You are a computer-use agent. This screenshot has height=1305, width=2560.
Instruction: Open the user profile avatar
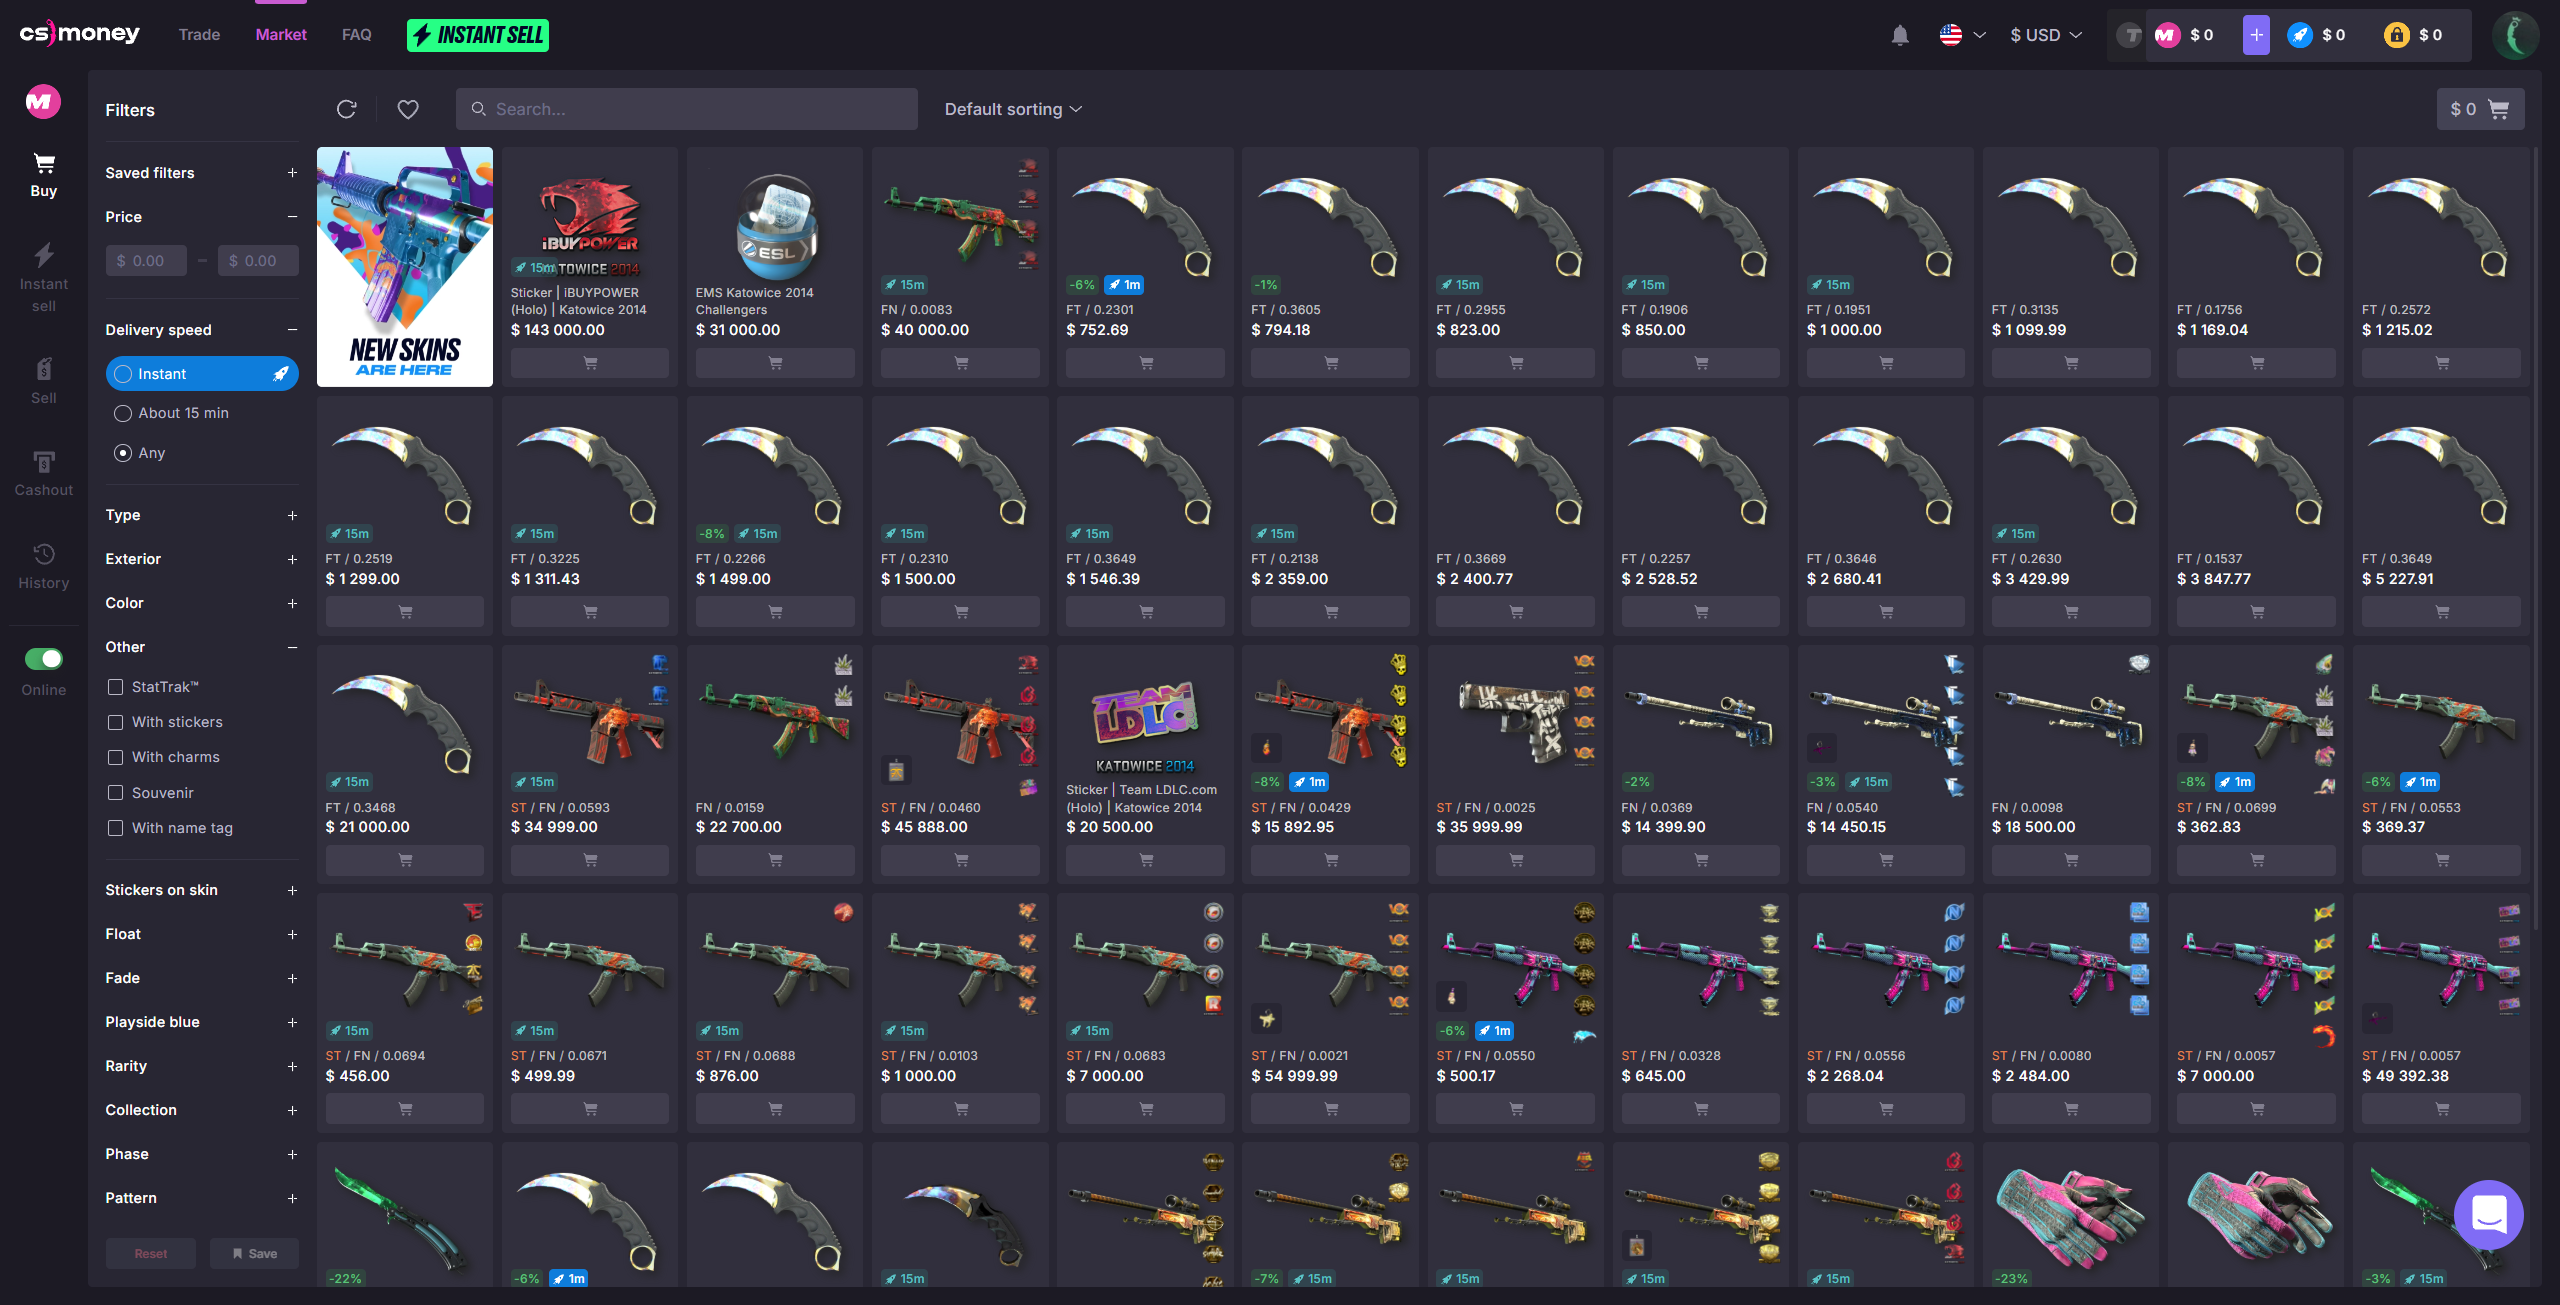(2515, 35)
